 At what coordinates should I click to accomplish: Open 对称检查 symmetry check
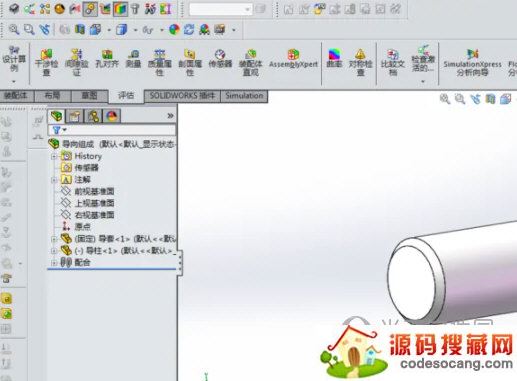360,62
